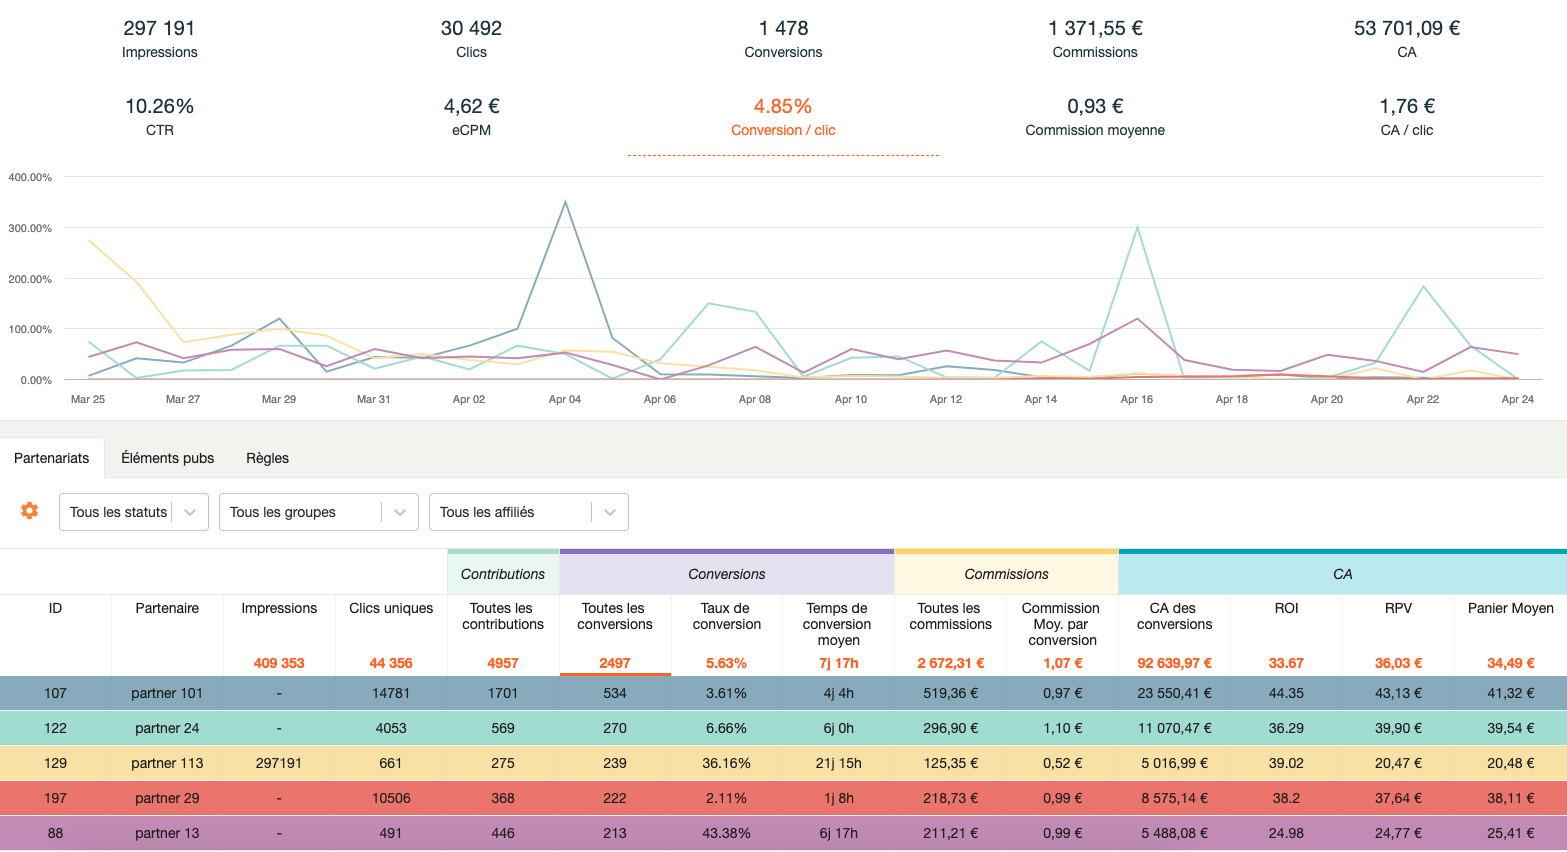Sort by Toutes les contributions column
The width and height of the screenshot is (1567, 852).
(x=503, y=616)
